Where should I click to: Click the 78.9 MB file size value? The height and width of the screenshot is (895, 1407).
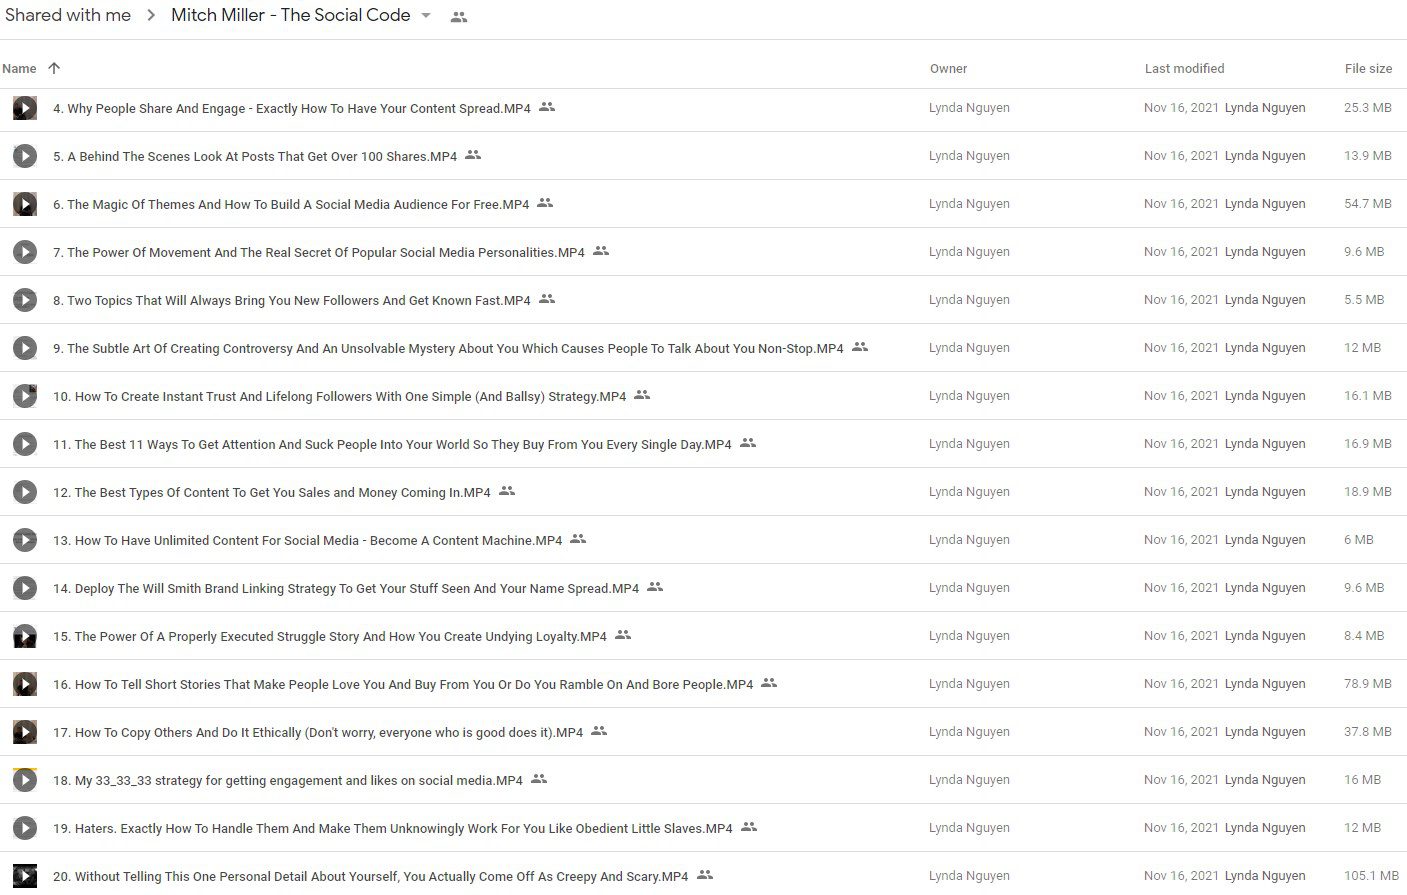point(1367,684)
